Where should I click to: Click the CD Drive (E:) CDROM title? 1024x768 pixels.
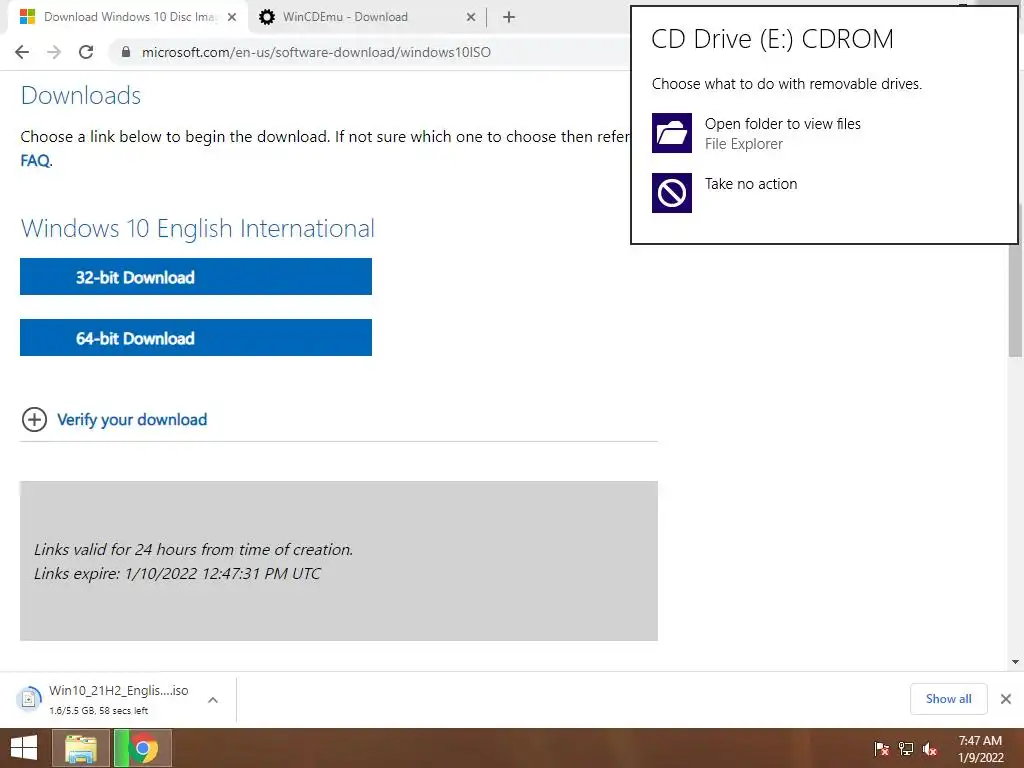point(772,39)
